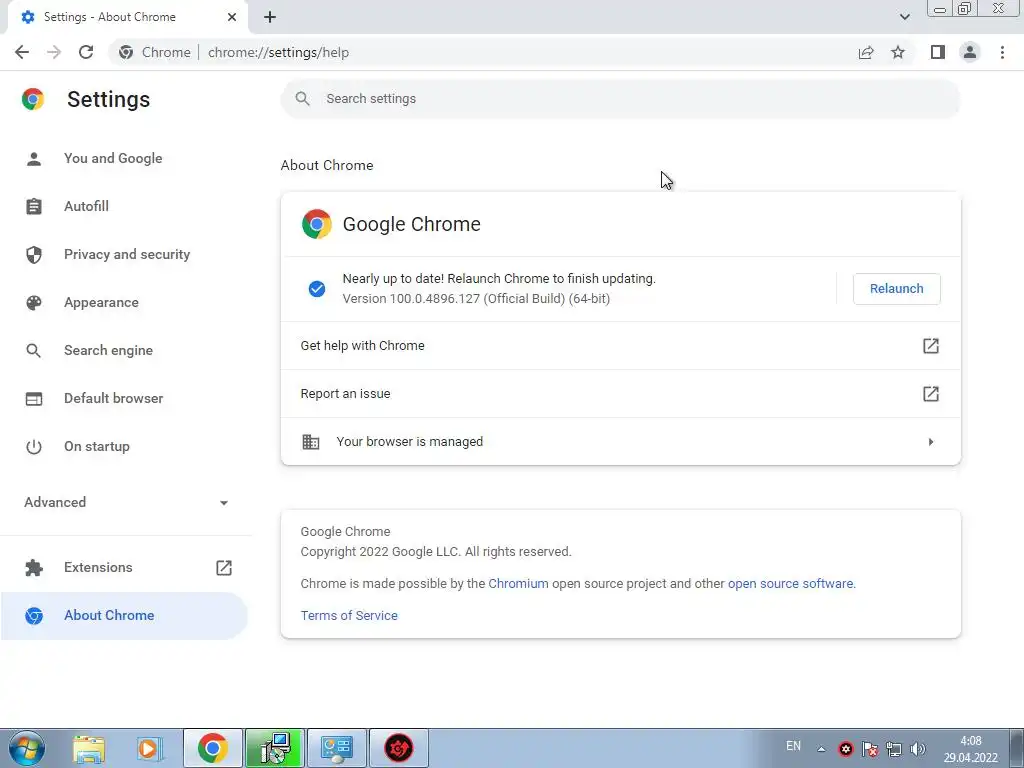Focus the address bar URL chrome://settings/help
Viewport: 1024px width, 768px height.
(278, 52)
